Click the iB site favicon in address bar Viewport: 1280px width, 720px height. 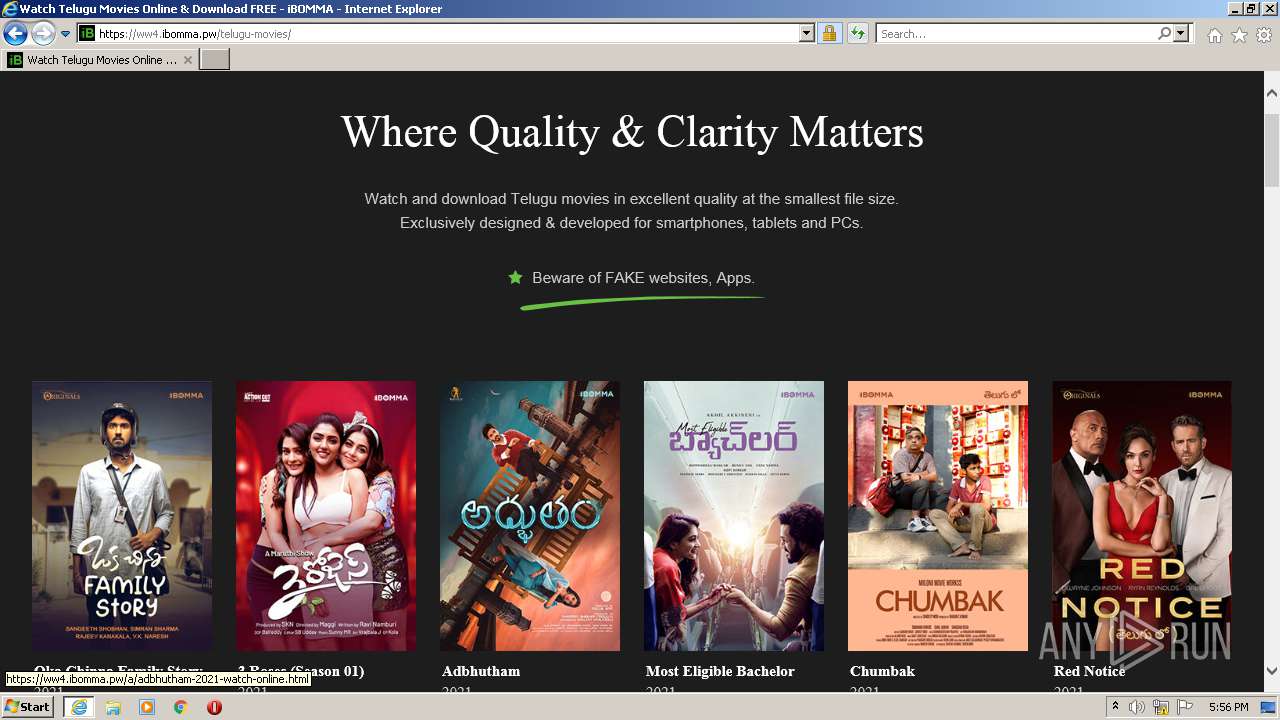click(87, 34)
